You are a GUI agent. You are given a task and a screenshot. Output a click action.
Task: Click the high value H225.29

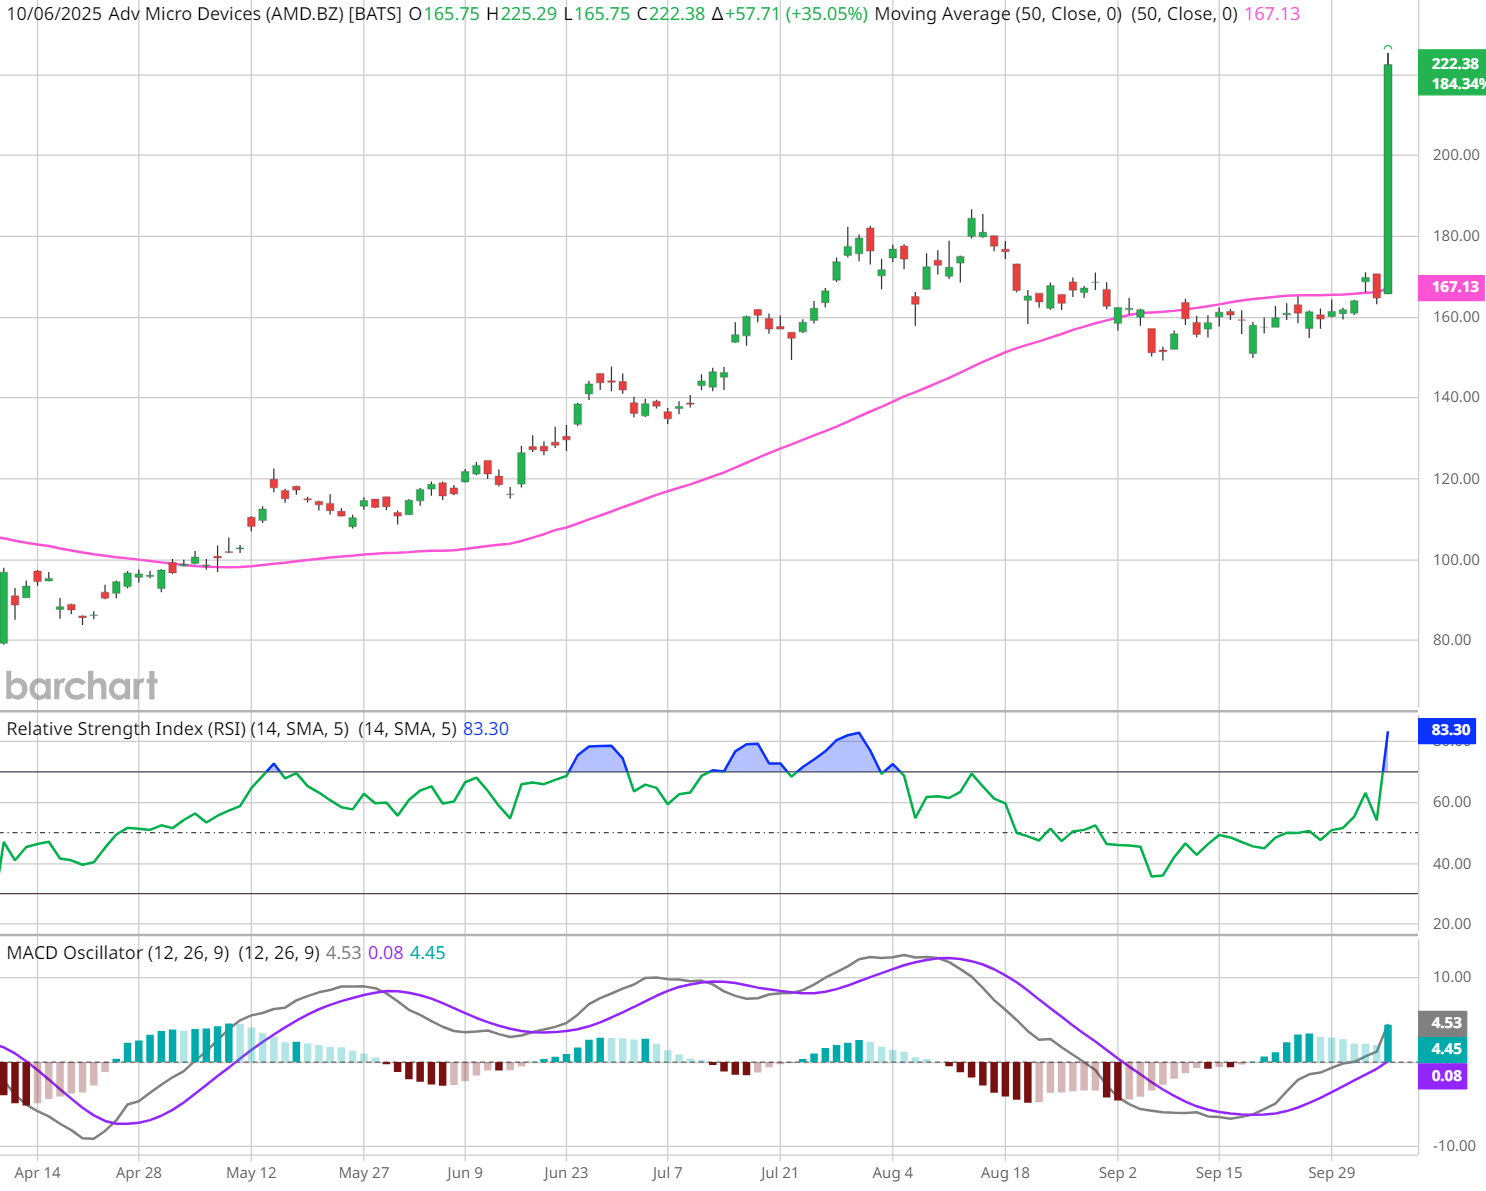pyautogui.click(x=521, y=15)
